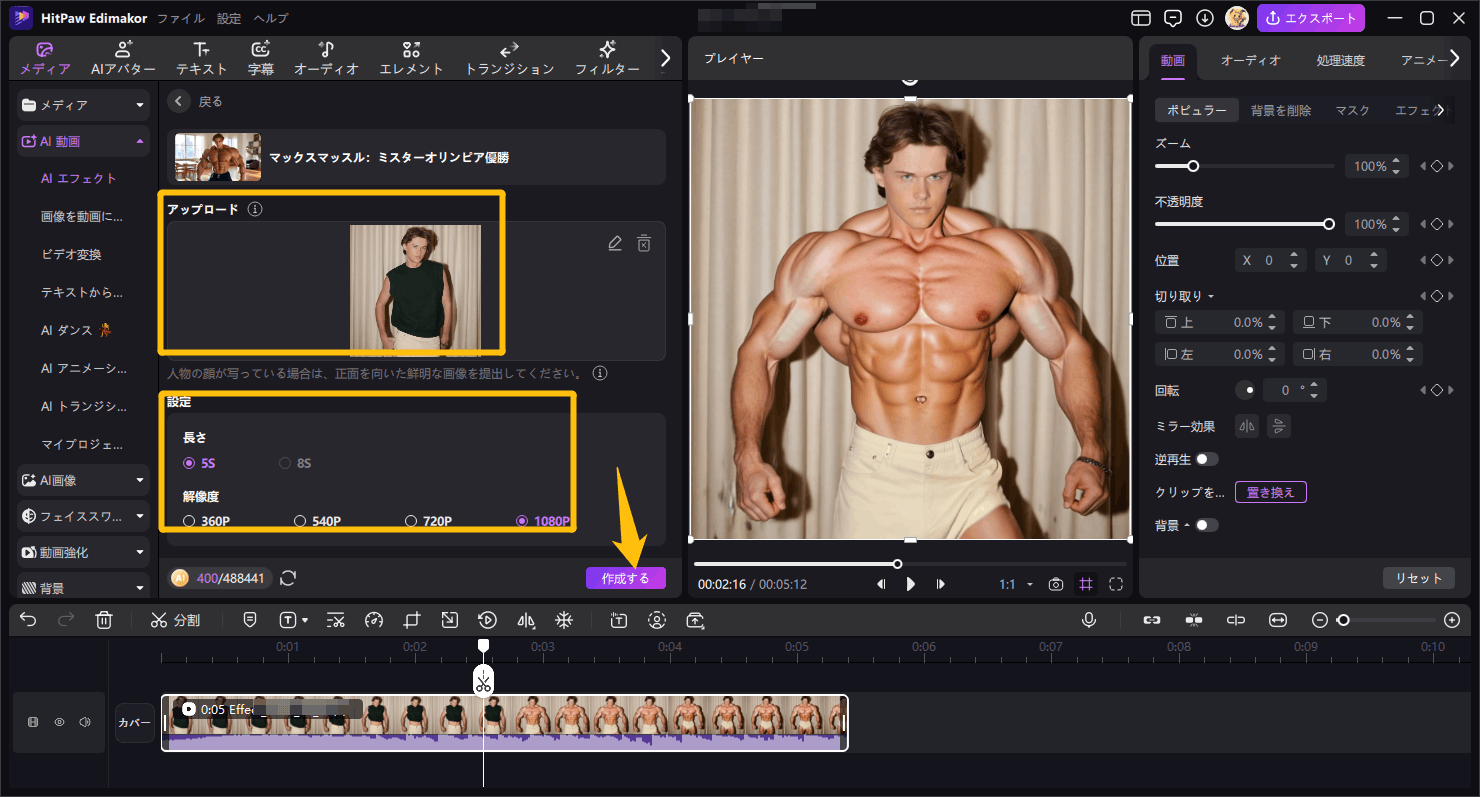Click the 作成する generate button
This screenshot has width=1480, height=797.
click(x=625, y=578)
